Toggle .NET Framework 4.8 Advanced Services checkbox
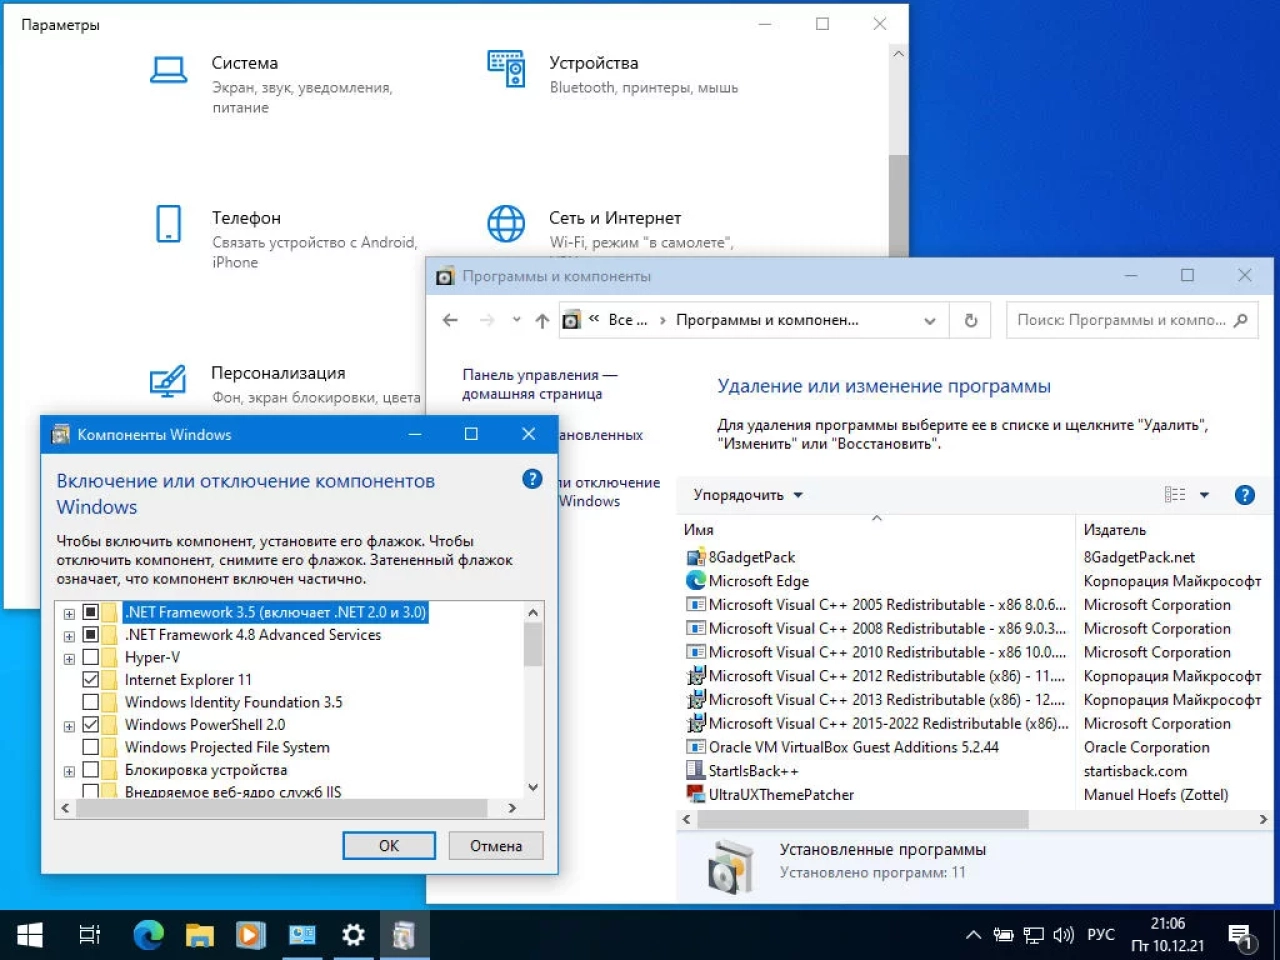Screen dimensions: 1280x960 pyautogui.click(x=91, y=635)
